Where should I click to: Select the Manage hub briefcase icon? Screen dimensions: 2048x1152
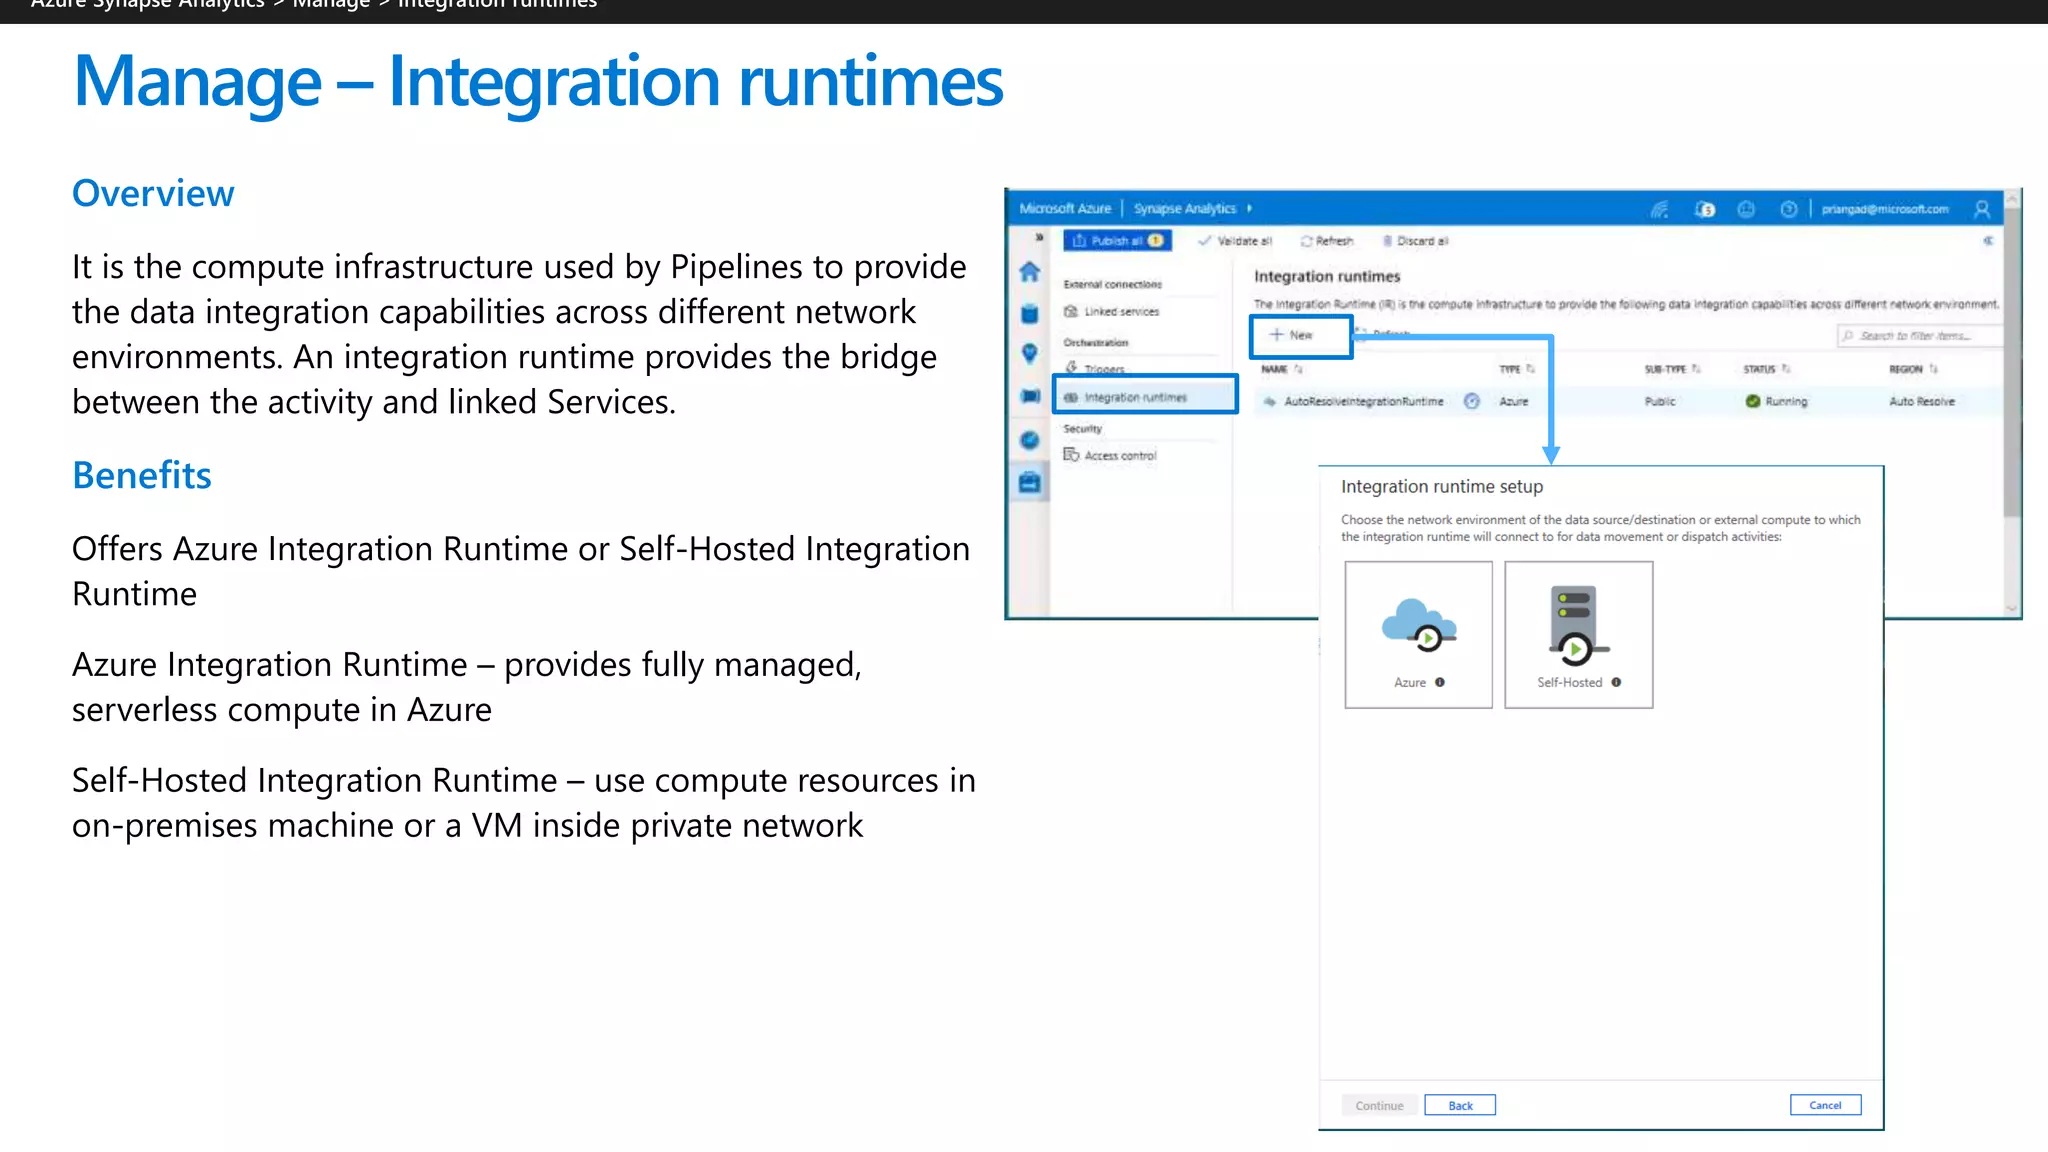pos(1029,483)
